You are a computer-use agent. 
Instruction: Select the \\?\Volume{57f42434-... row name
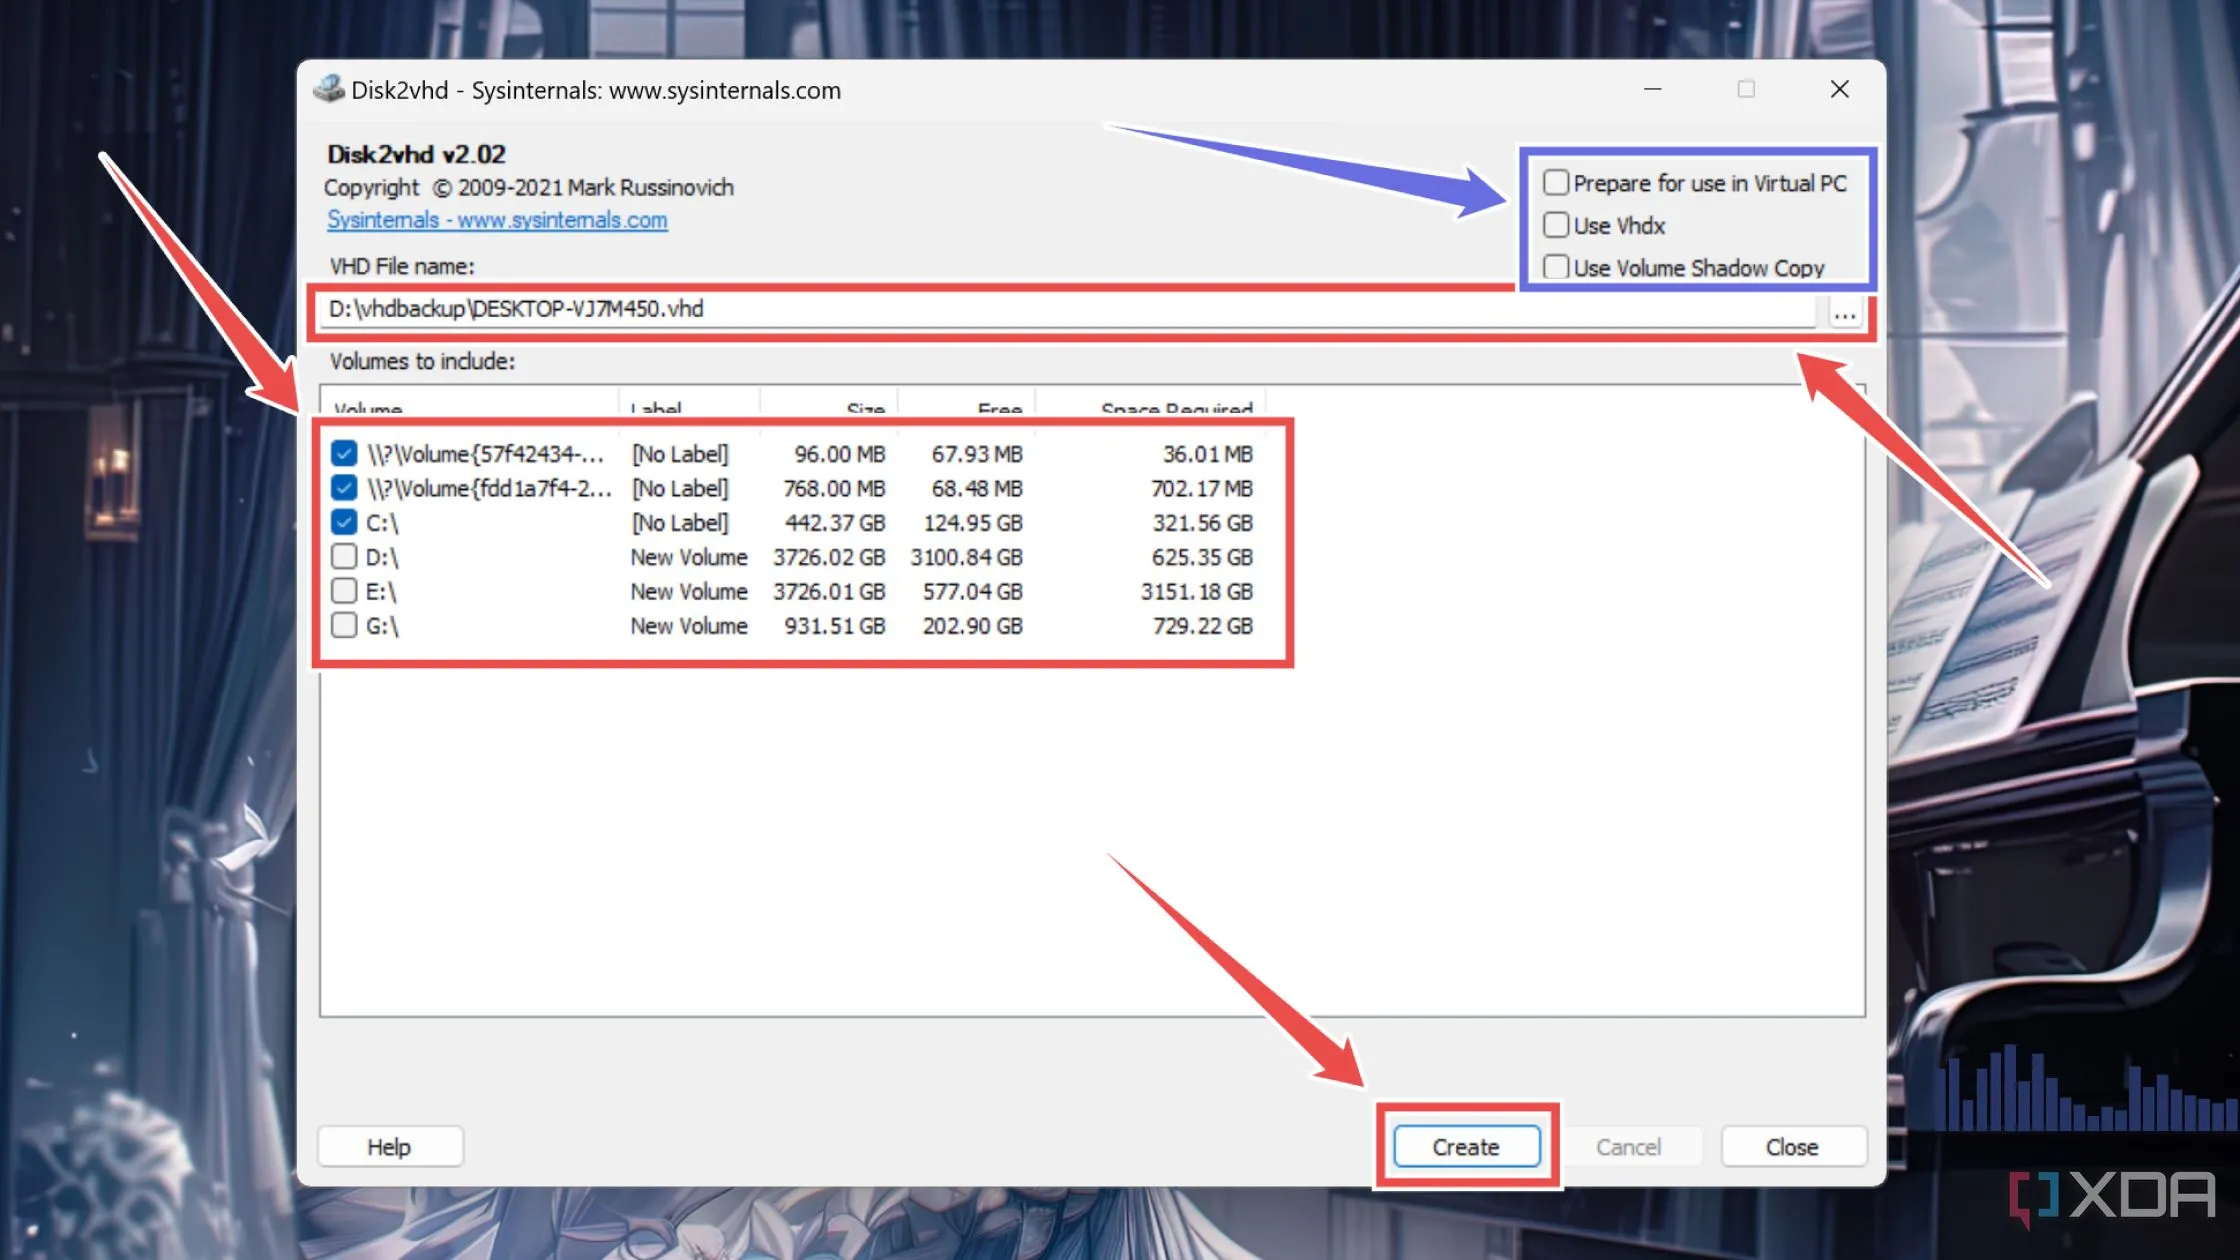[485, 454]
